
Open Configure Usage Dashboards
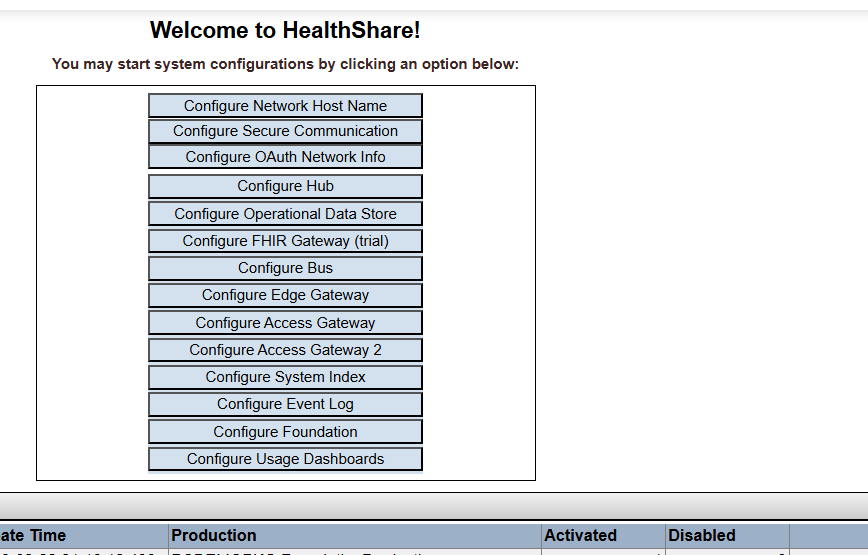[x=285, y=459]
